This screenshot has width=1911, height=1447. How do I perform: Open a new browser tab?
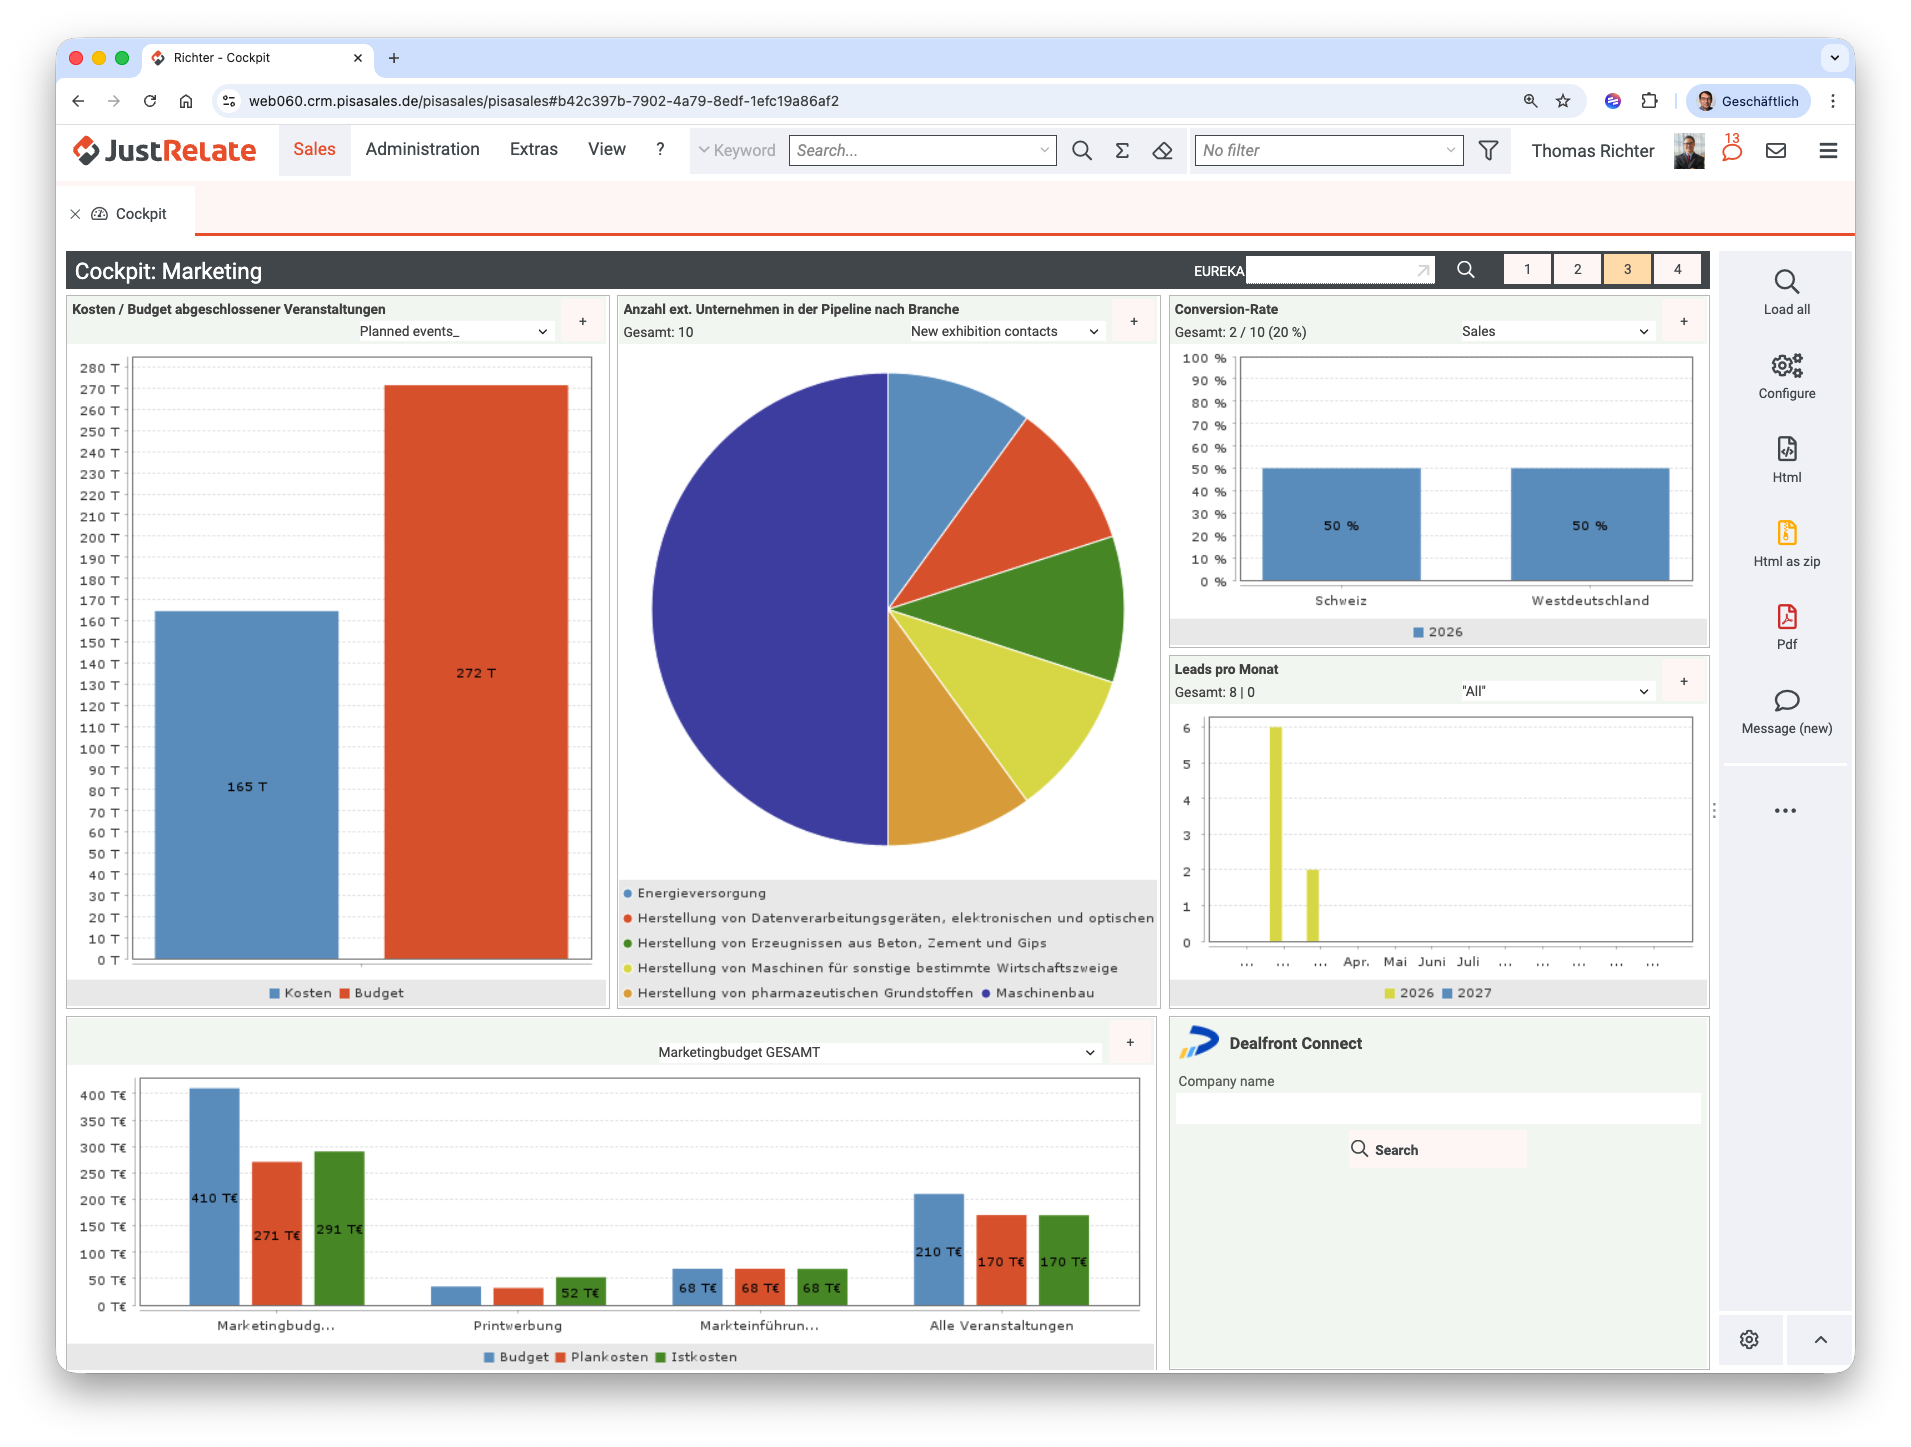394,58
